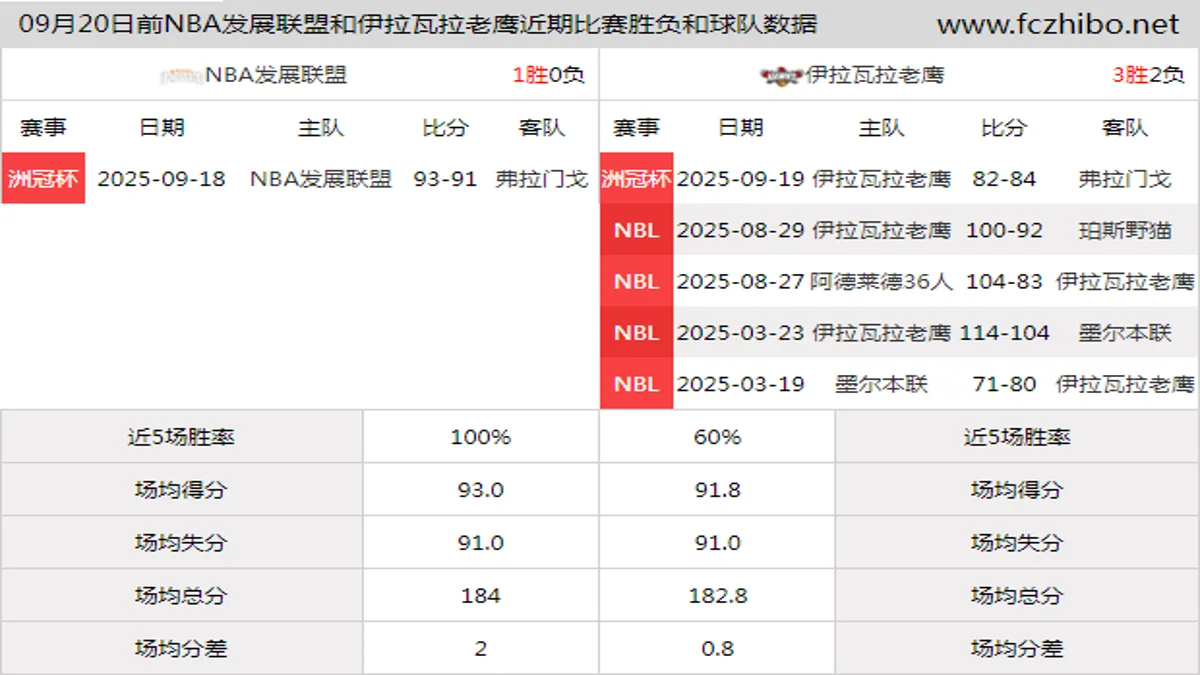Image resolution: width=1200 pixels, height=675 pixels.
Task: Click the 伊拉瓦拉老鹰 team logo
Action: click(x=781, y=75)
